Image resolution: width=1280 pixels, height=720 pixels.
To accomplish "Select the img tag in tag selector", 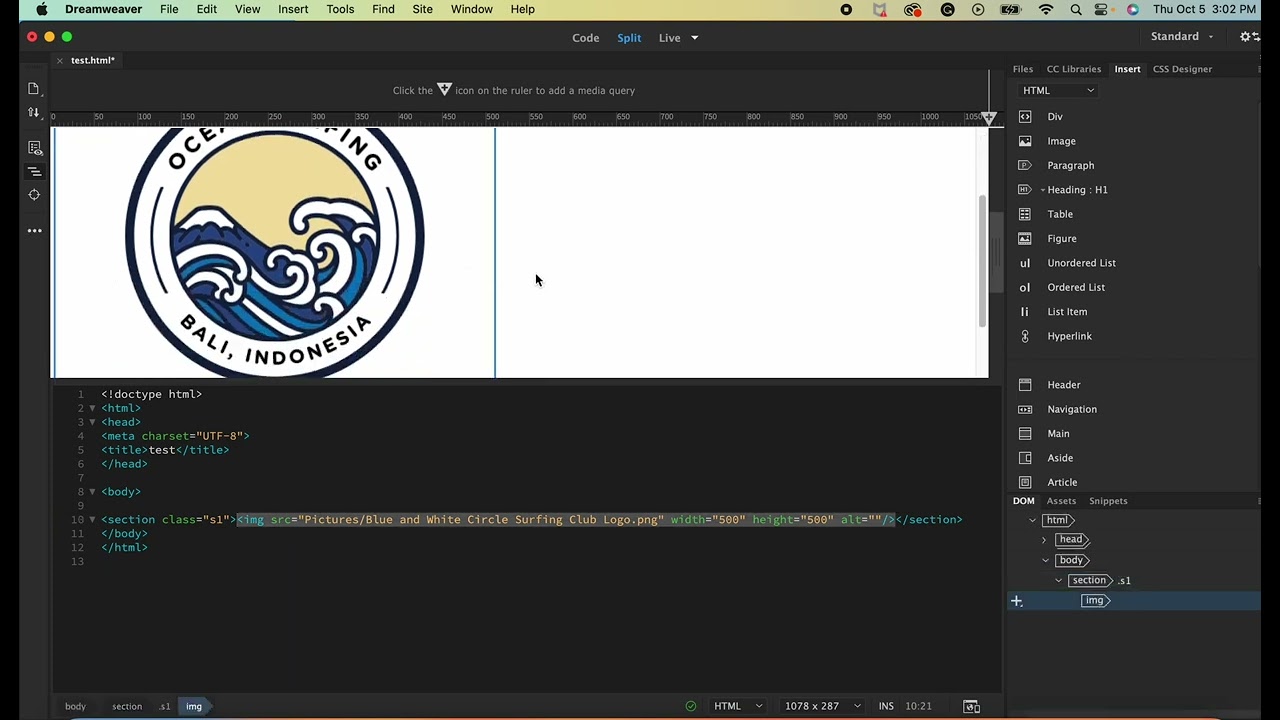I will (x=194, y=706).
